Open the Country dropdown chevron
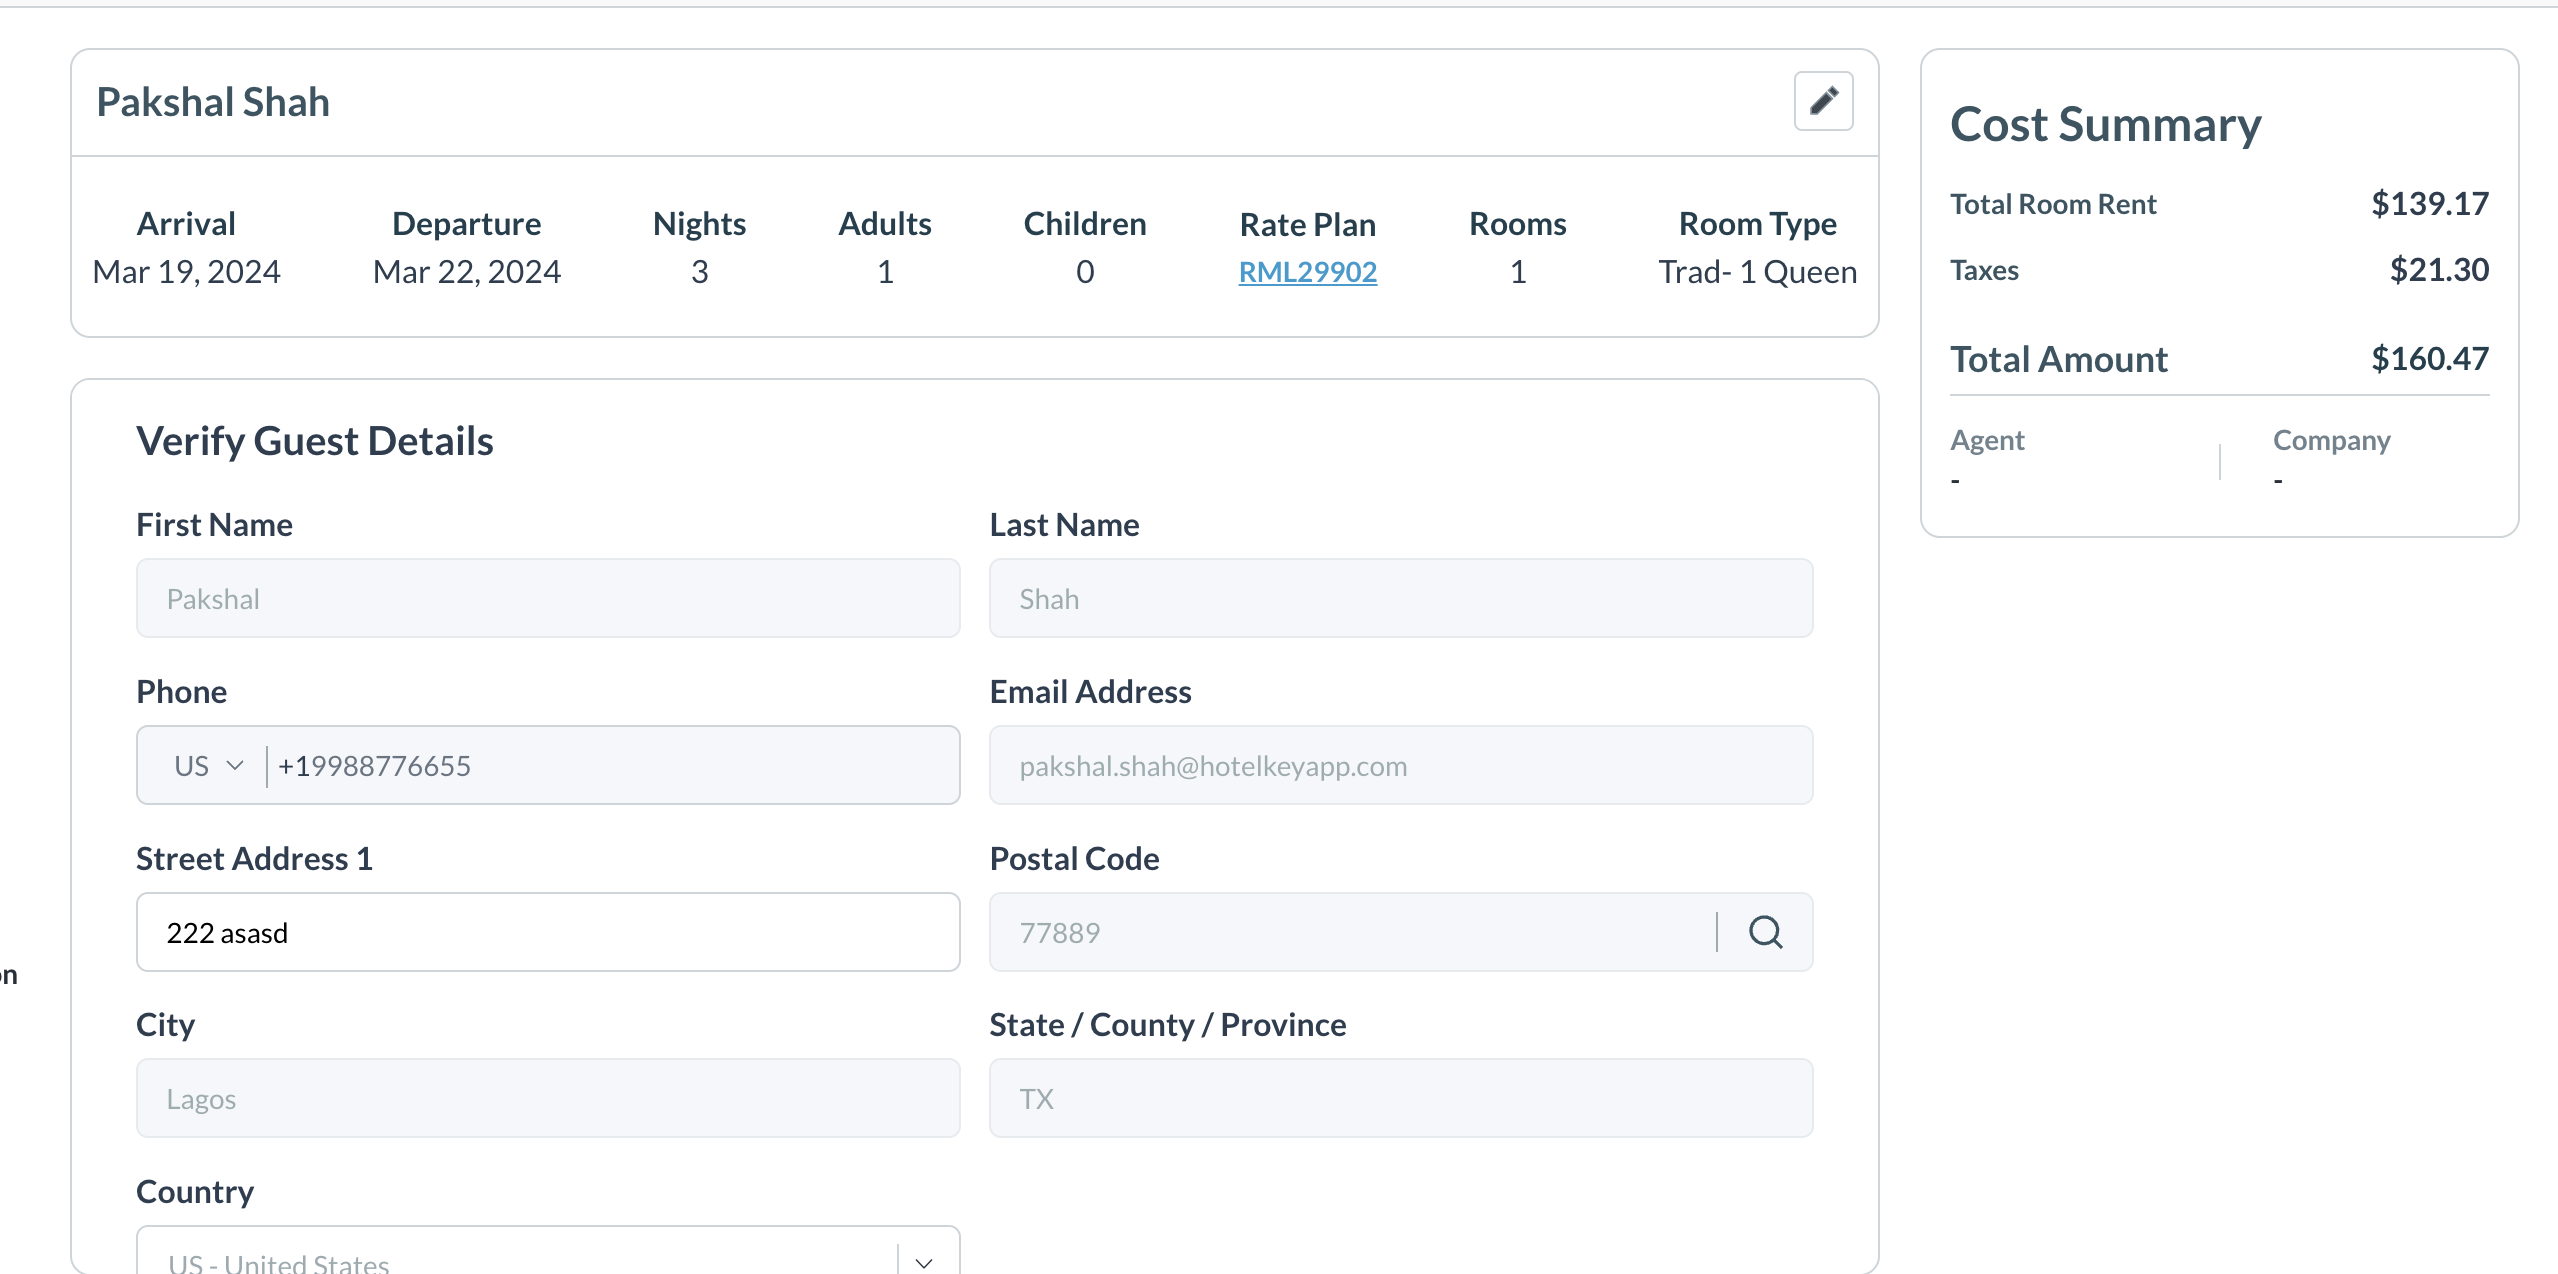This screenshot has width=2558, height=1274. coord(924,1262)
